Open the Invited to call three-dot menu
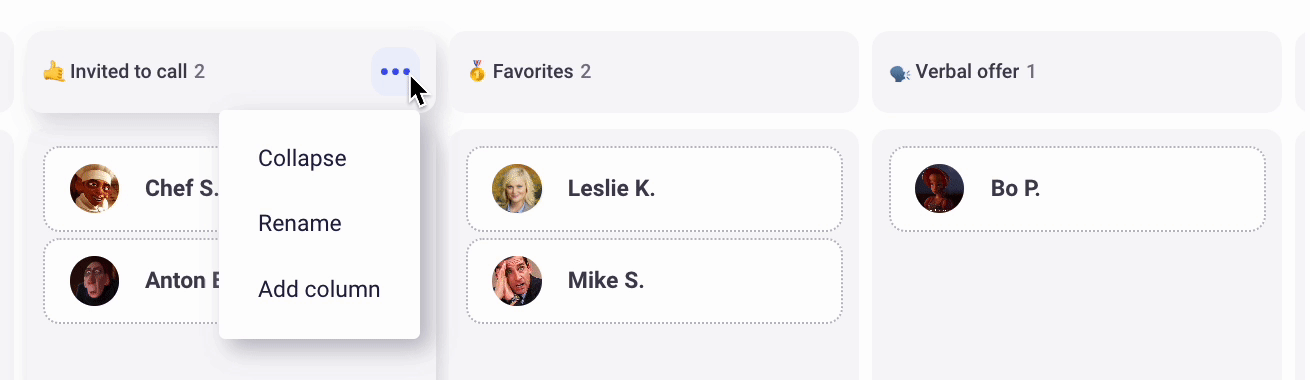This screenshot has height=380, width=1310. (x=395, y=72)
